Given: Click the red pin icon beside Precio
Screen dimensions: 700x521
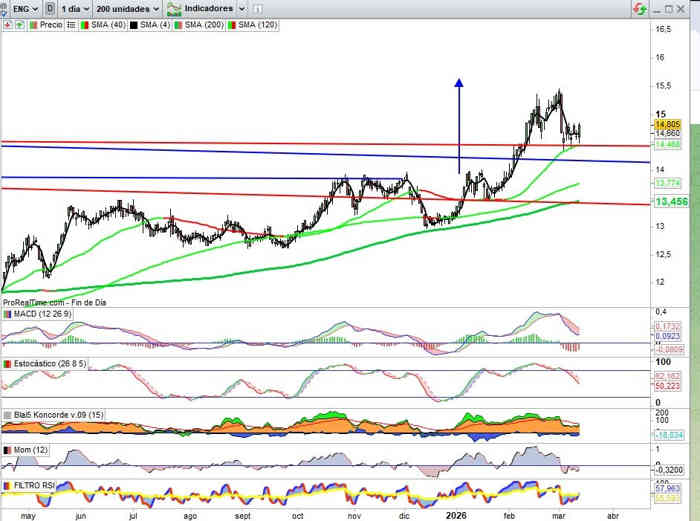Looking at the screenshot, I should [7, 23].
